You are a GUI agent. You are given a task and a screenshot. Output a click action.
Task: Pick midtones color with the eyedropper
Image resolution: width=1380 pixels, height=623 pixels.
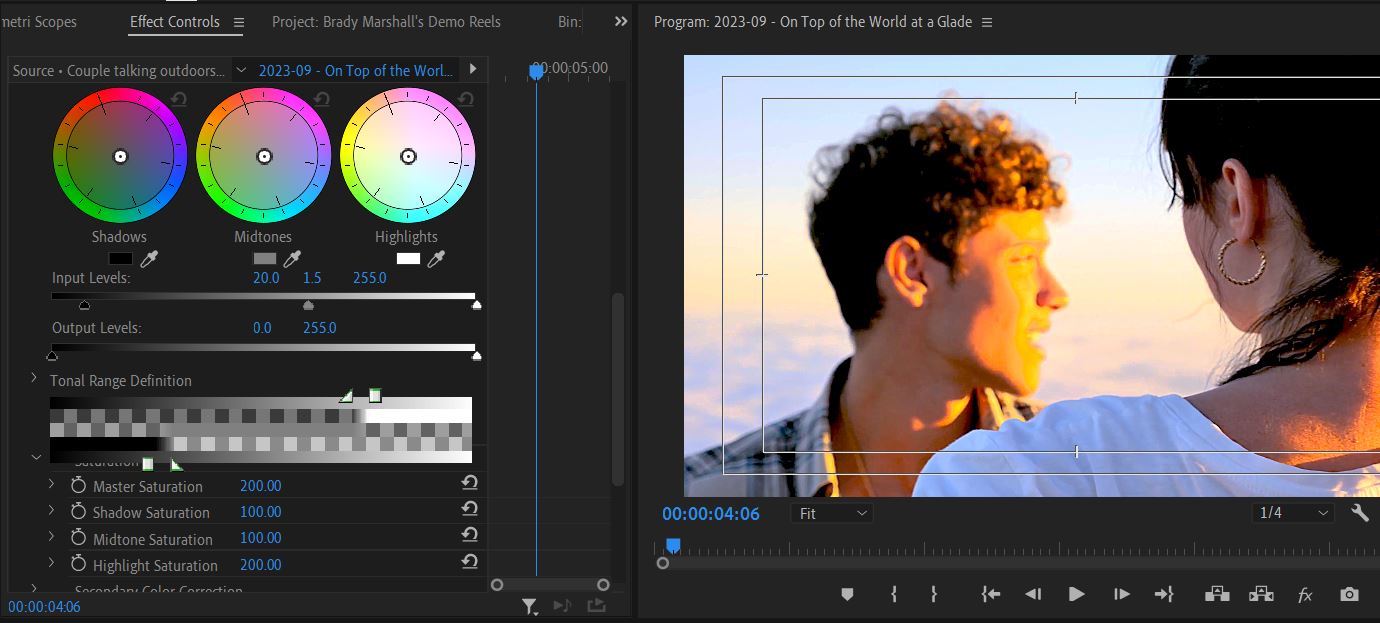[x=292, y=259]
